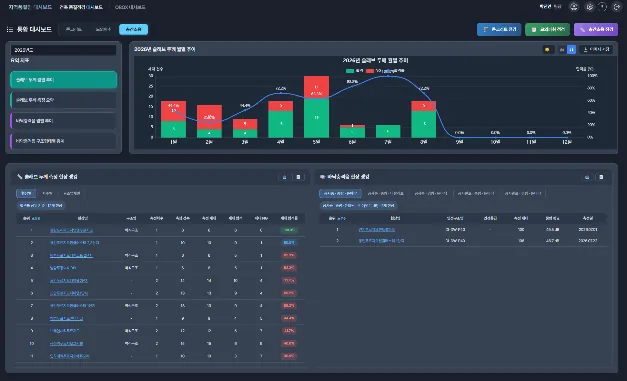Image resolution: width=627 pixels, height=381 pixels.
Task: Toggle the green legend swatch in chart
Action: 350,71
